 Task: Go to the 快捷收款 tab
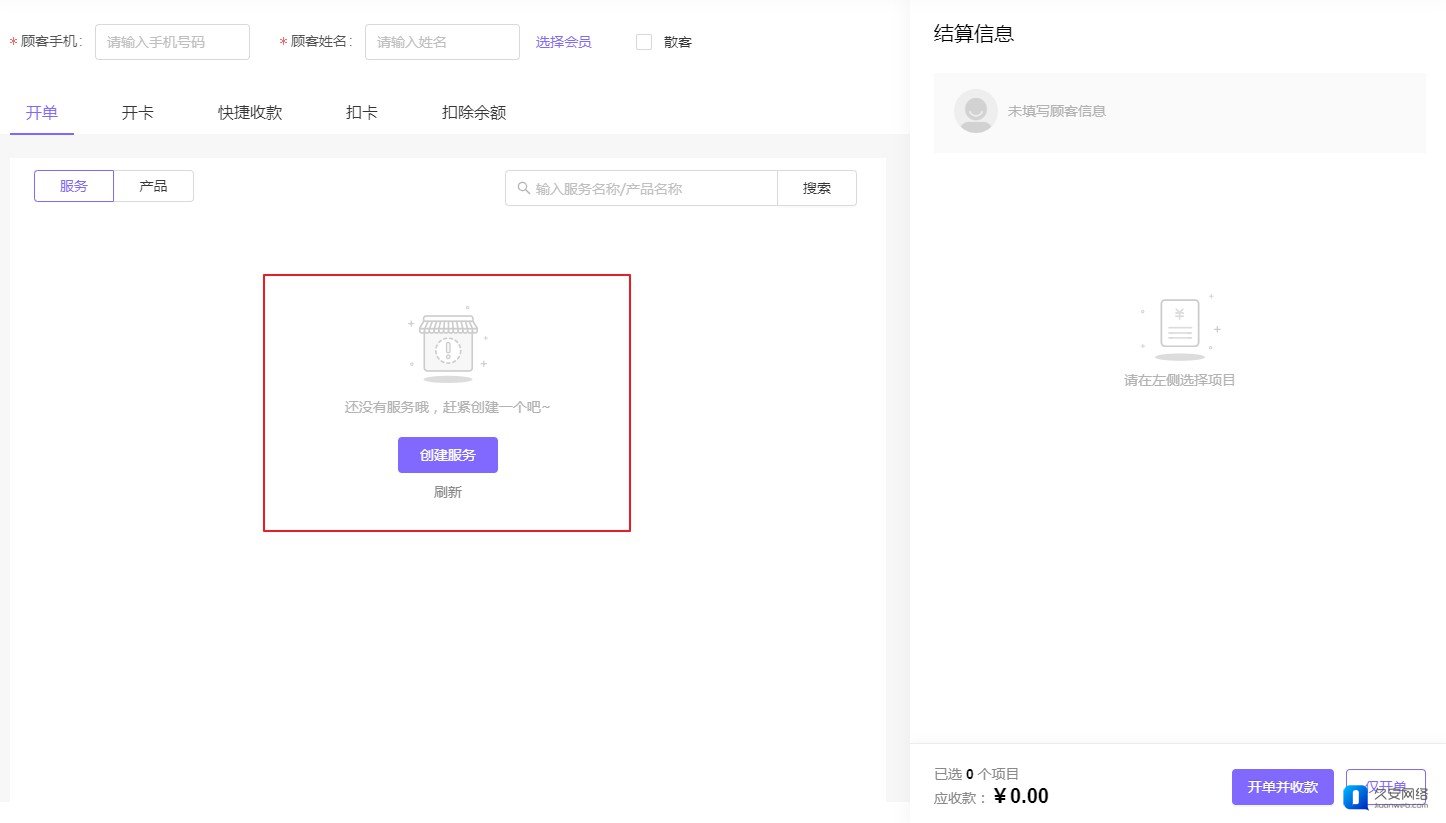[250, 113]
